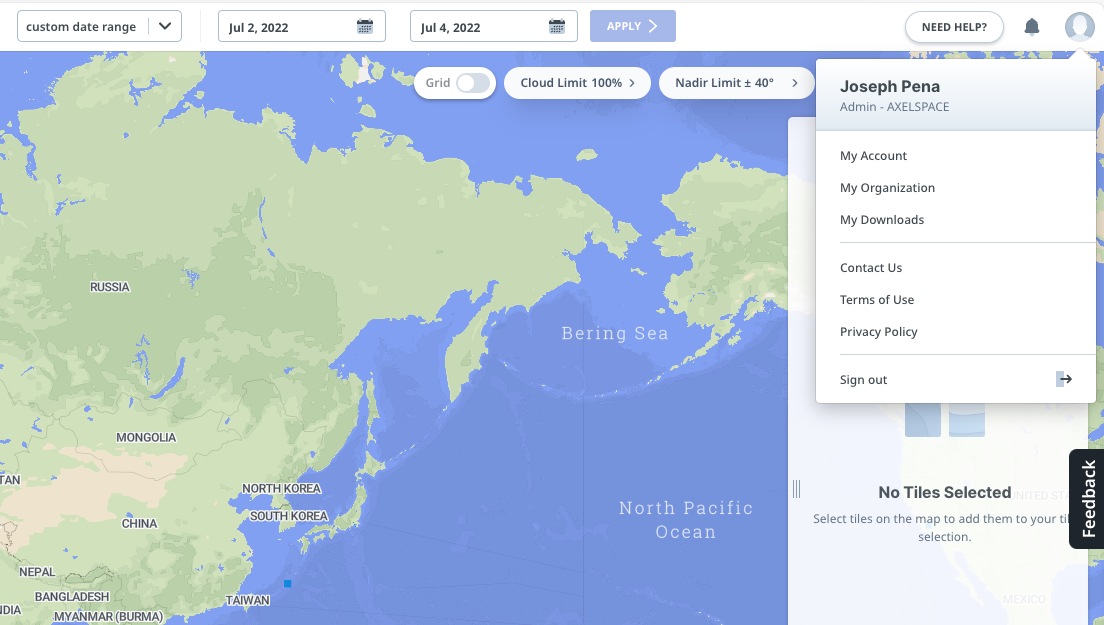Click the notification bell icon
Screen dimensions: 1104x625
pyautogui.click(x=1032, y=27)
